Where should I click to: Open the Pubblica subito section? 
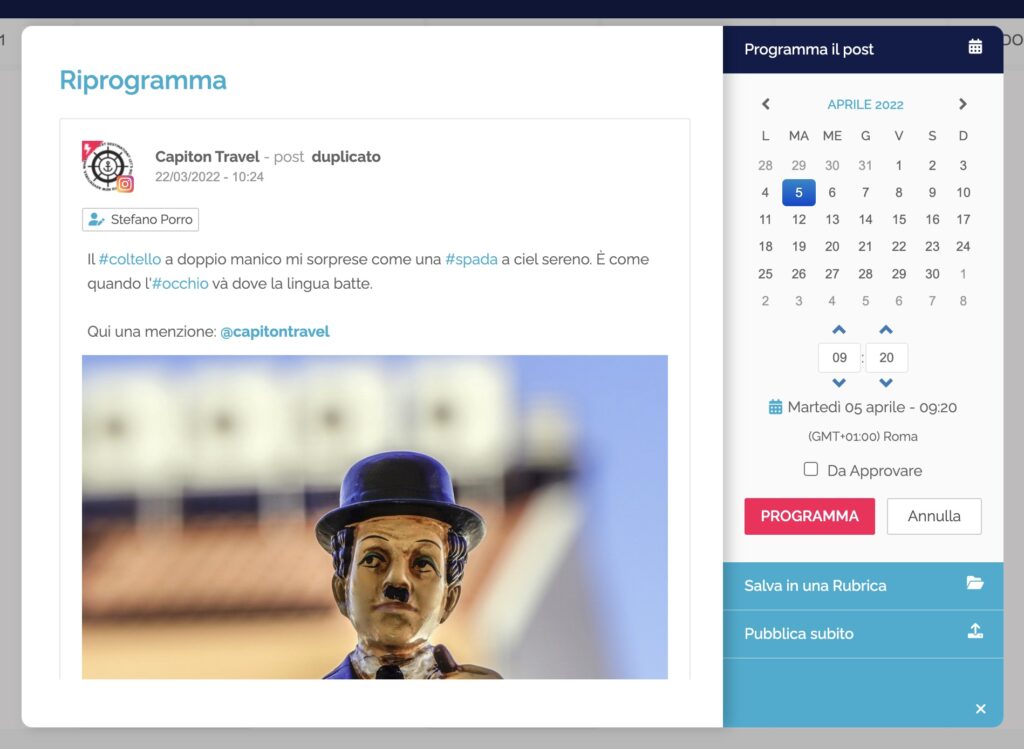pos(799,634)
